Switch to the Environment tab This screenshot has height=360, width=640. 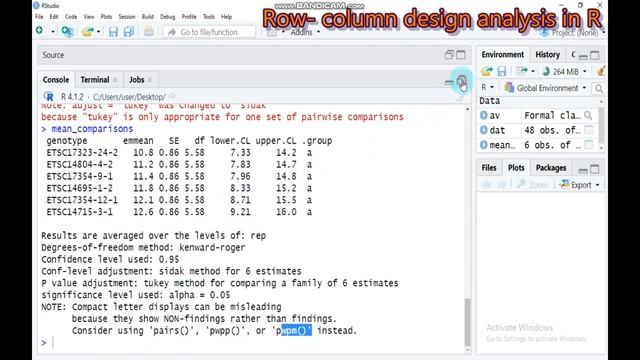(502, 55)
